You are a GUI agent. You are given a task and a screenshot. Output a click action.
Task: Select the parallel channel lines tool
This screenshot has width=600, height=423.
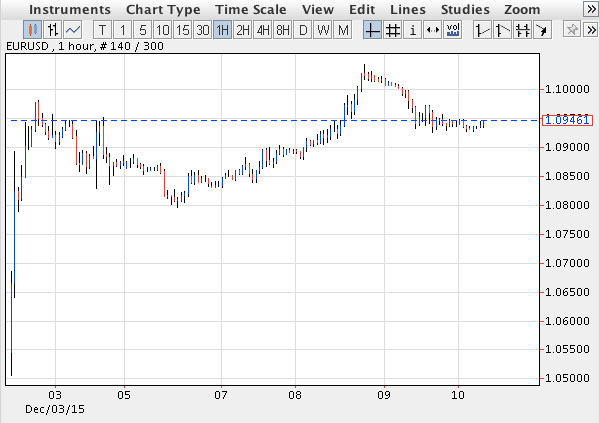[522, 30]
